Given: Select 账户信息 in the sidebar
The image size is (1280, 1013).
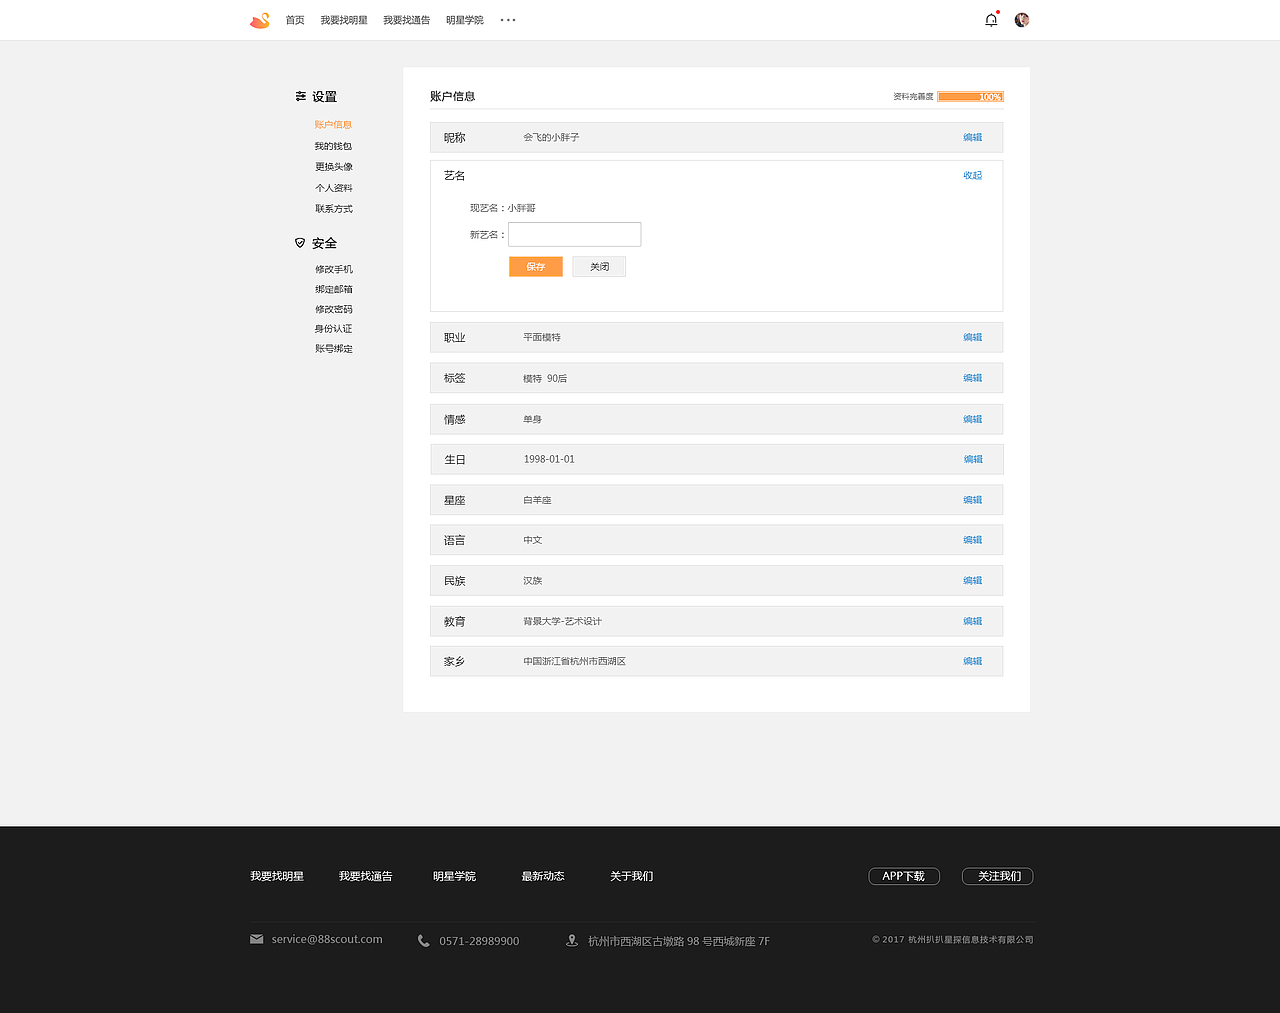Looking at the screenshot, I should tap(333, 125).
